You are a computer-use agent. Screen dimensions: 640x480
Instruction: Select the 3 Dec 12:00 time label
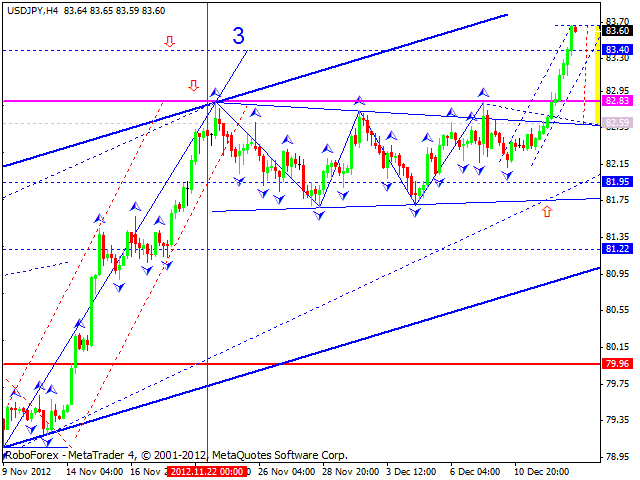[x=412, y=470]
